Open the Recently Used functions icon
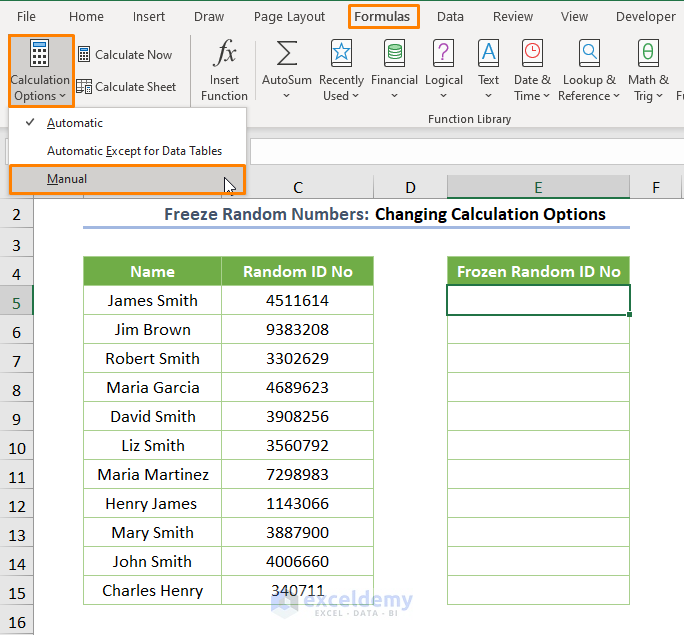Screen dimensions: 684x635 click(341, 54)
